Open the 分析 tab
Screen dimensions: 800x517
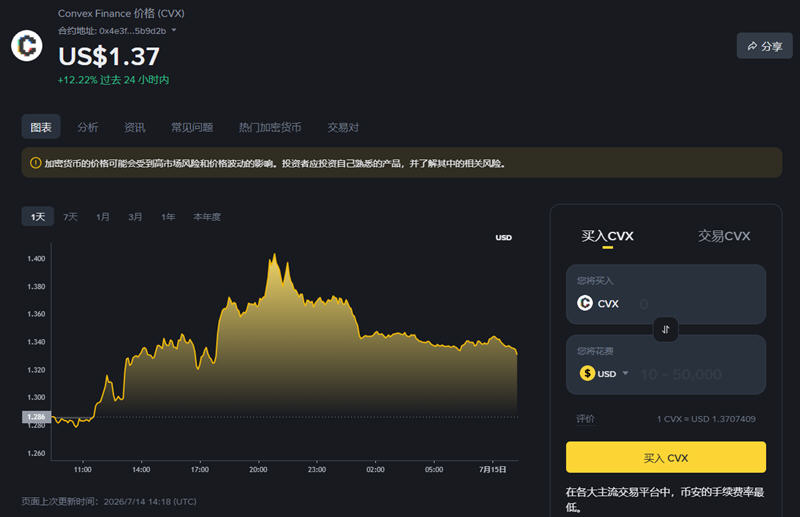[x=88, y=127]
